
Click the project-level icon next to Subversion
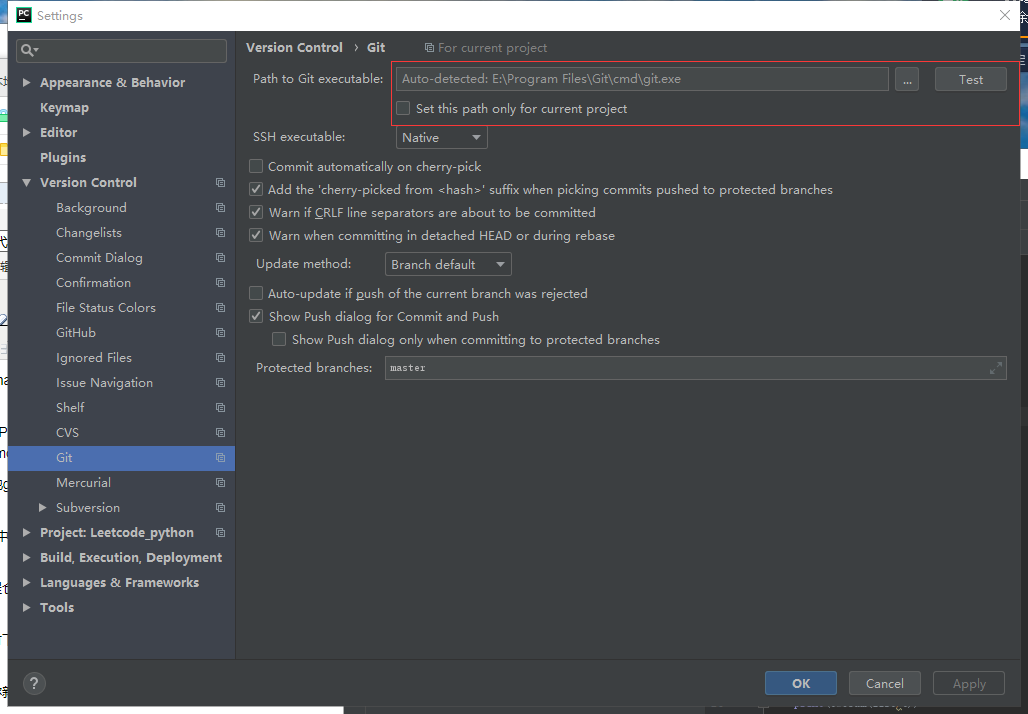[220, 508]
